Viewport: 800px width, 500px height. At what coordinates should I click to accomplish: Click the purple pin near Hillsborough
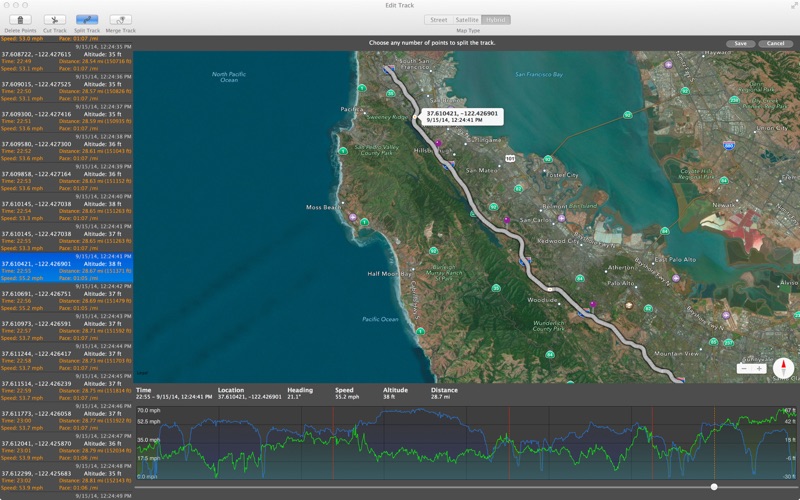pos(438,144)
